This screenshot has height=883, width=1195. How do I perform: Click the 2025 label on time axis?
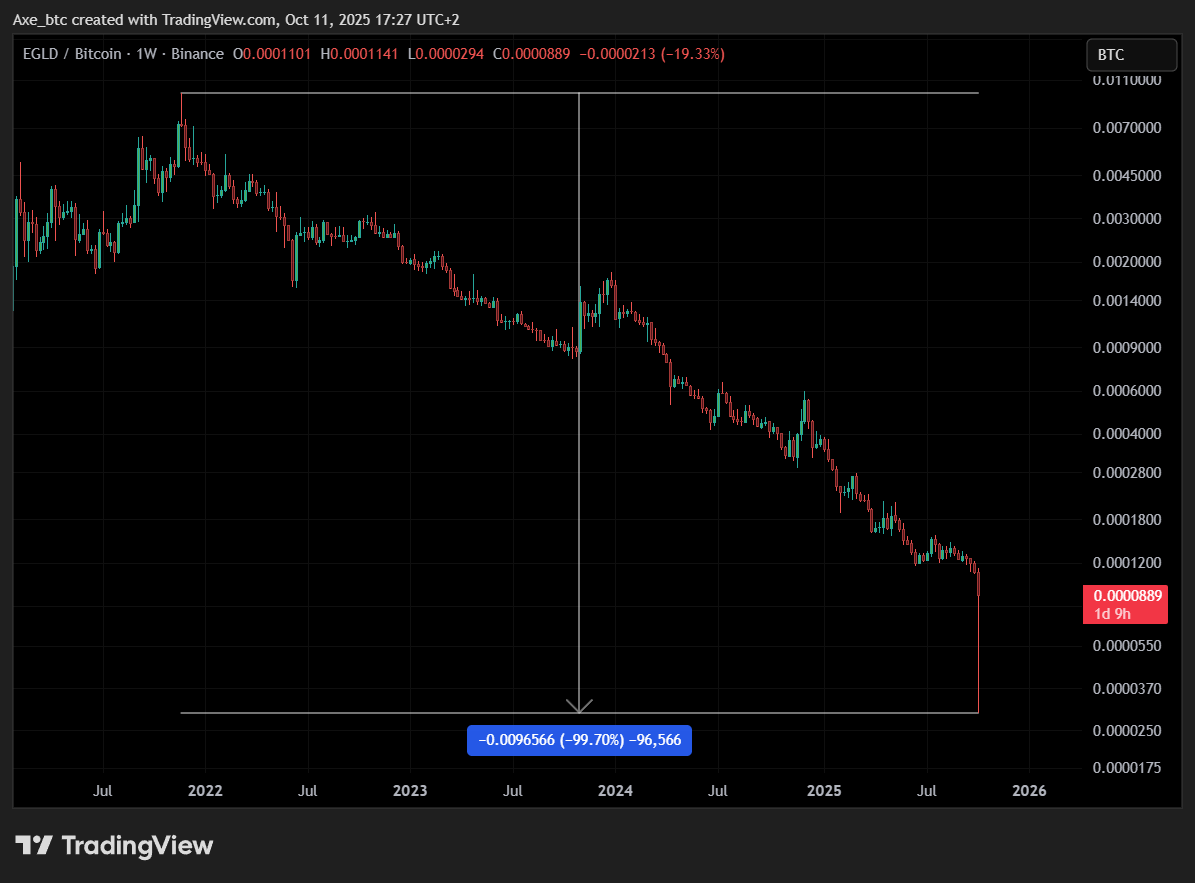tap(824, 791)
